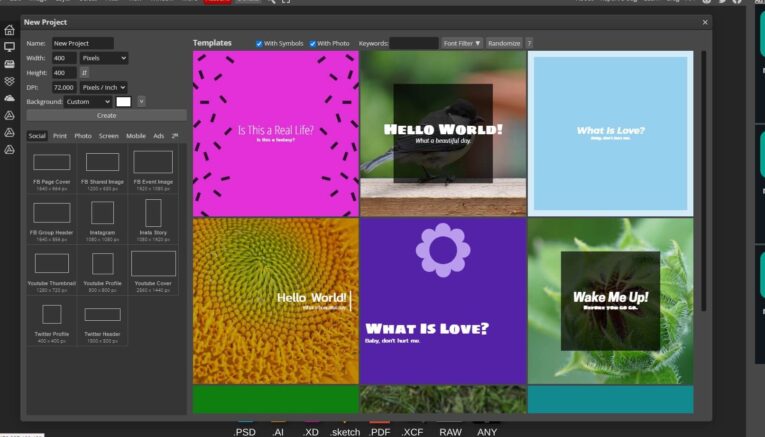Click the ANY format label
Screen dimensions: 765x437
click(x=487, y=432)
